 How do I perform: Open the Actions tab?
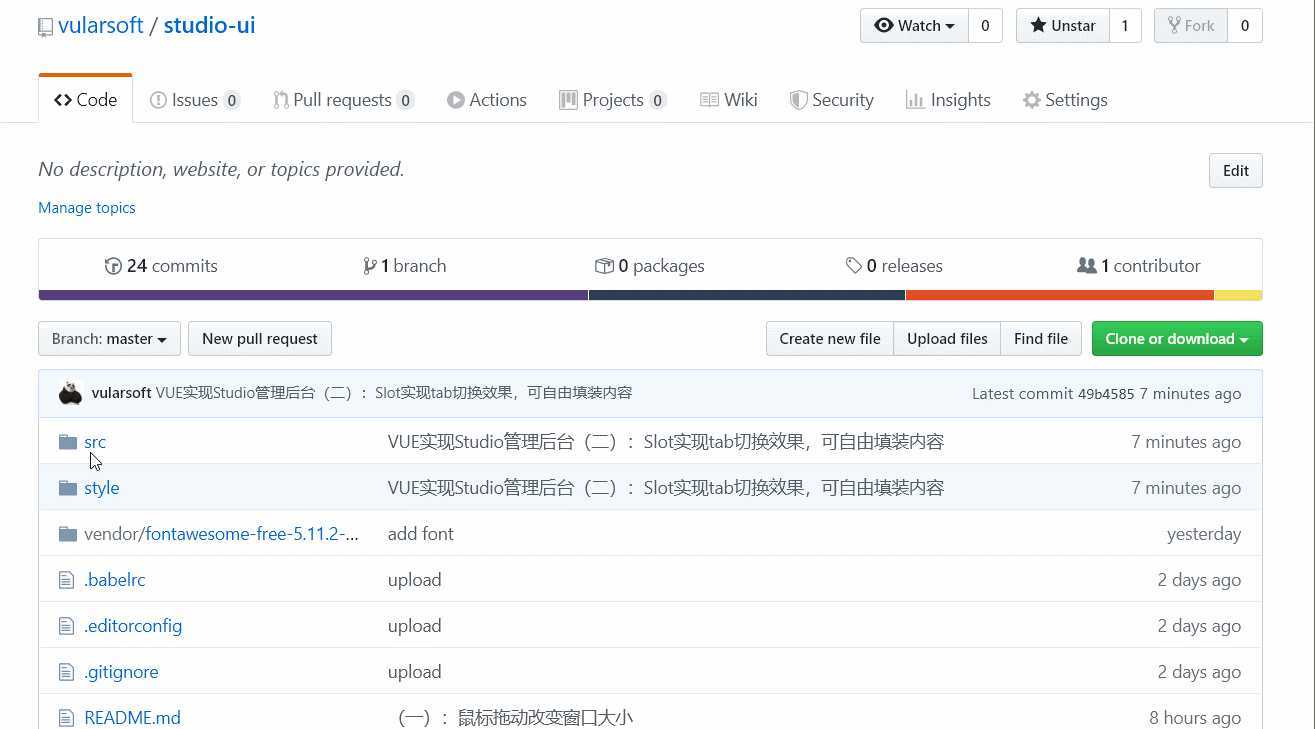tap(487, 100)
